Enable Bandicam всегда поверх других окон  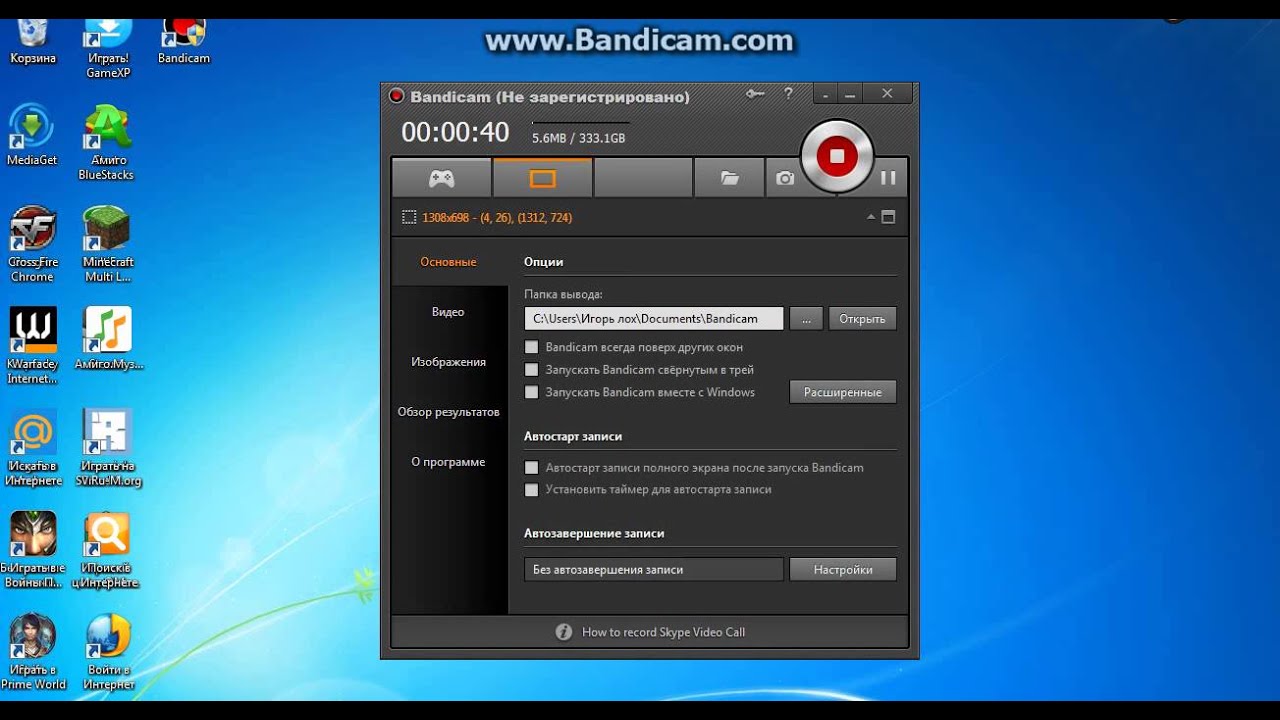pyautogui.click(x=532, y=347)
